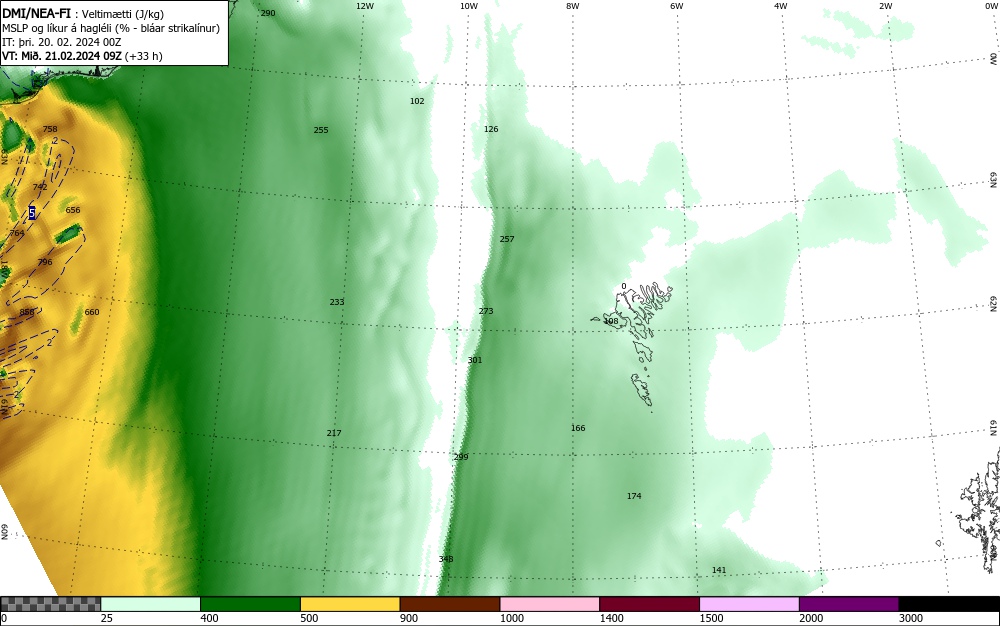Viewport: 1000px width, 626px height.
Task: Pick the maroon 1400–1500 legend swatch
Action: (649, 604)
